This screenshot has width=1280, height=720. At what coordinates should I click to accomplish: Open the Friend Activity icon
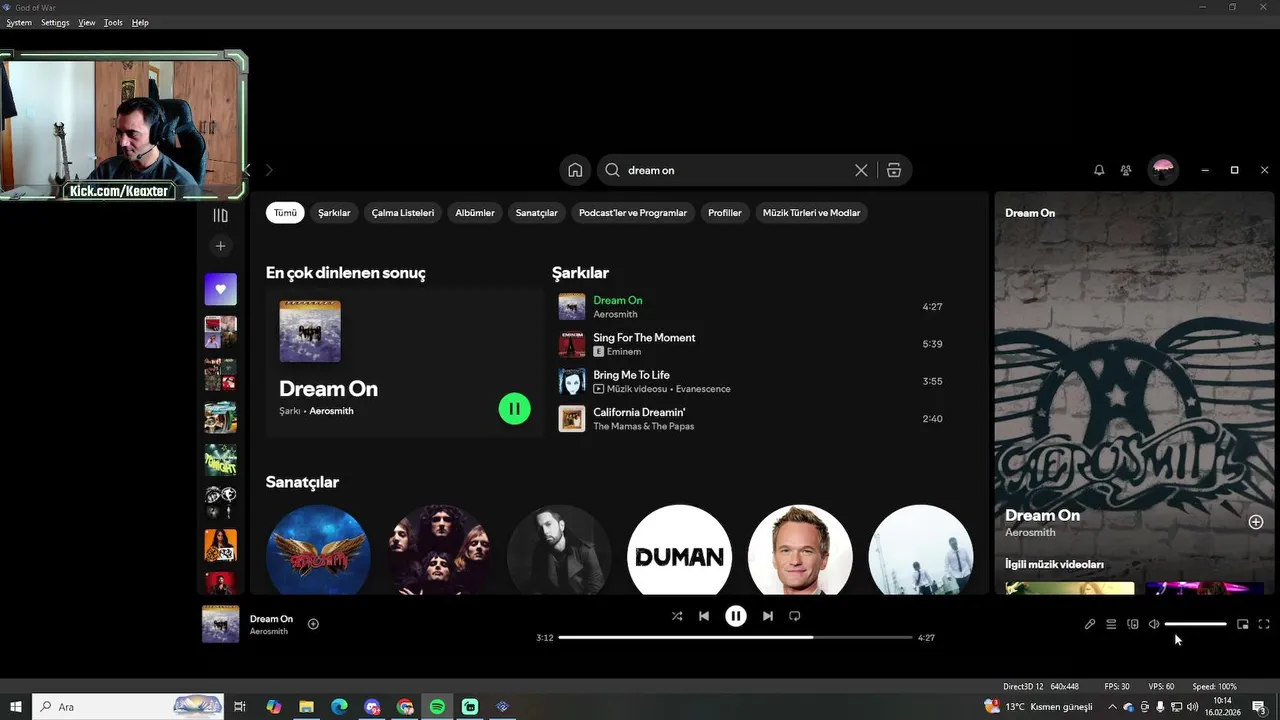coord(1126,170)
